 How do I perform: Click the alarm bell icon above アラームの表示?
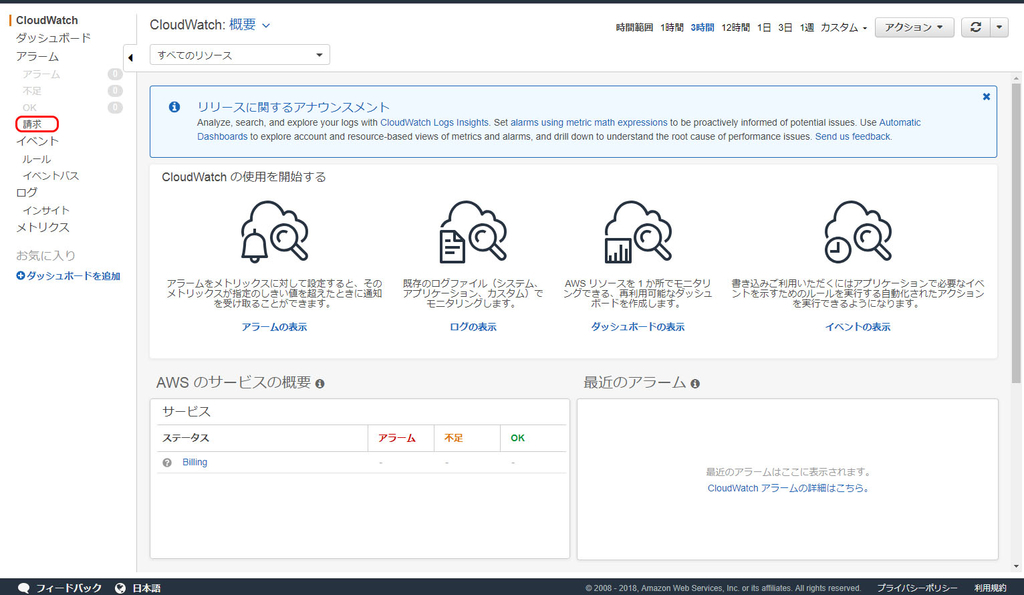[x=275, y=232]
